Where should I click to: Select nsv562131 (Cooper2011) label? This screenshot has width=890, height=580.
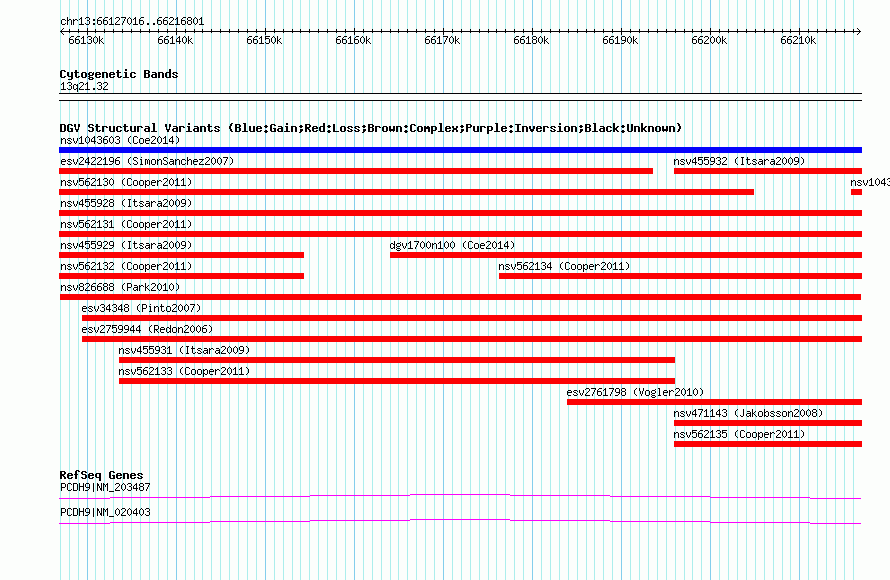tap(126, 224)
